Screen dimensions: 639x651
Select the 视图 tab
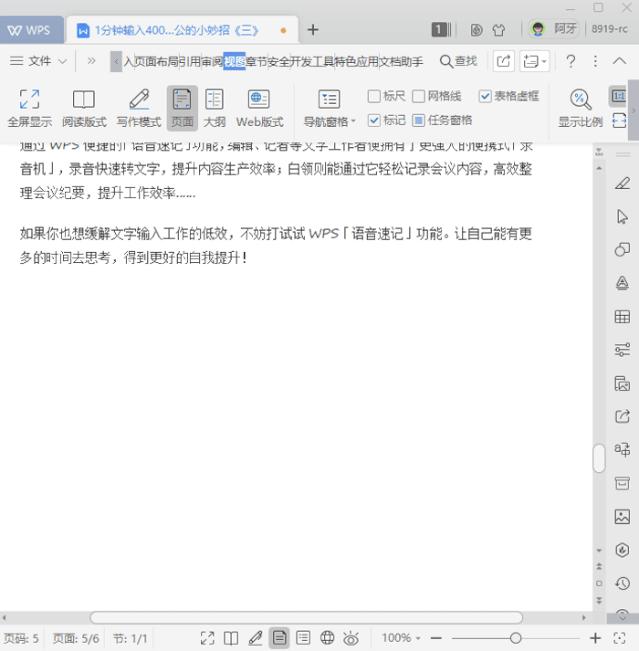(235, 61)
